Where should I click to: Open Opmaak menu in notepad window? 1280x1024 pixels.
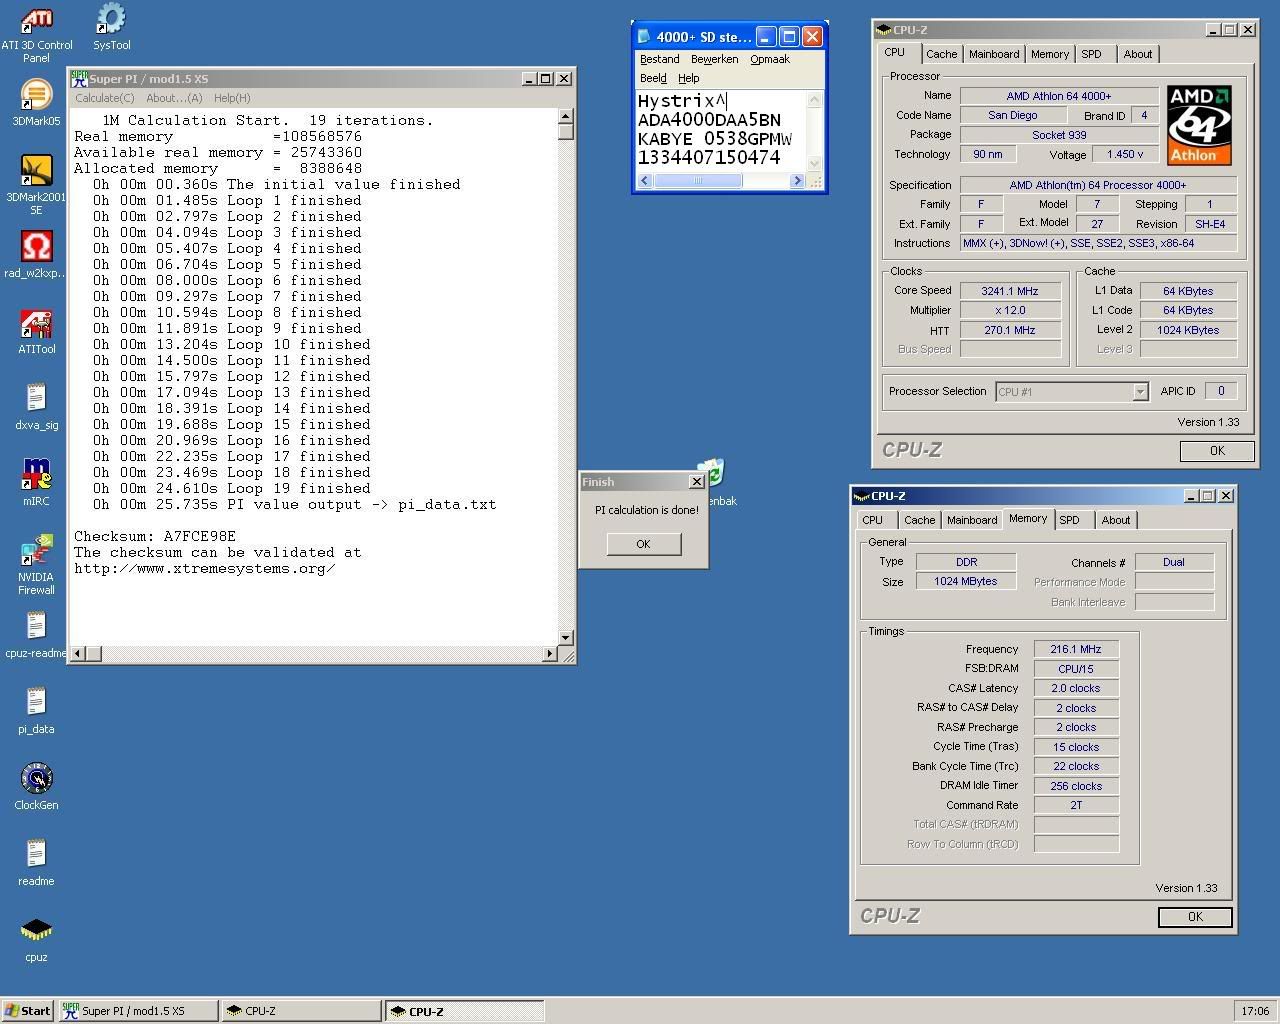pos(770,59)
